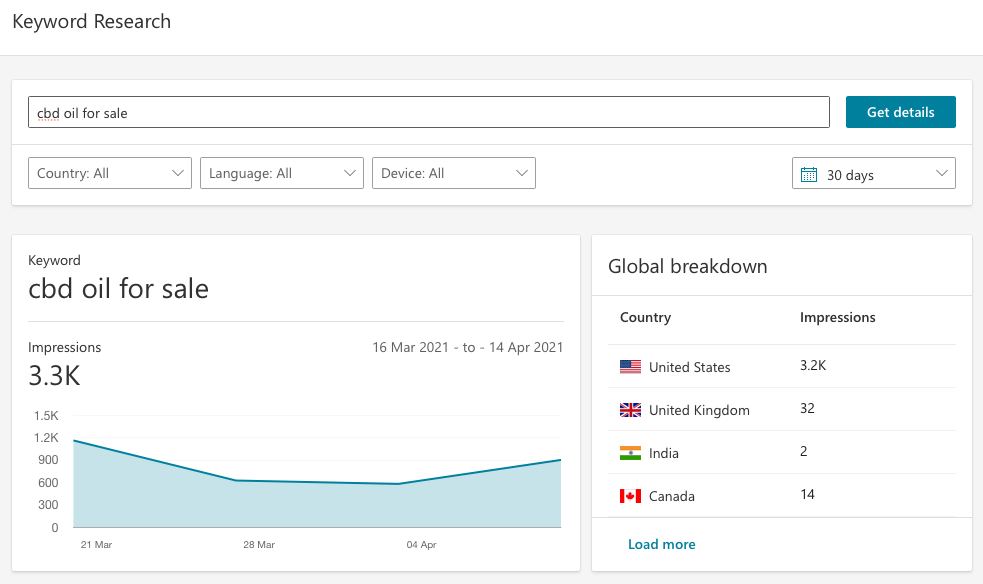Click the Impressions column header in Global breakdown
The width and height of the screenshot is (983, 584).
tap(838, 317)
